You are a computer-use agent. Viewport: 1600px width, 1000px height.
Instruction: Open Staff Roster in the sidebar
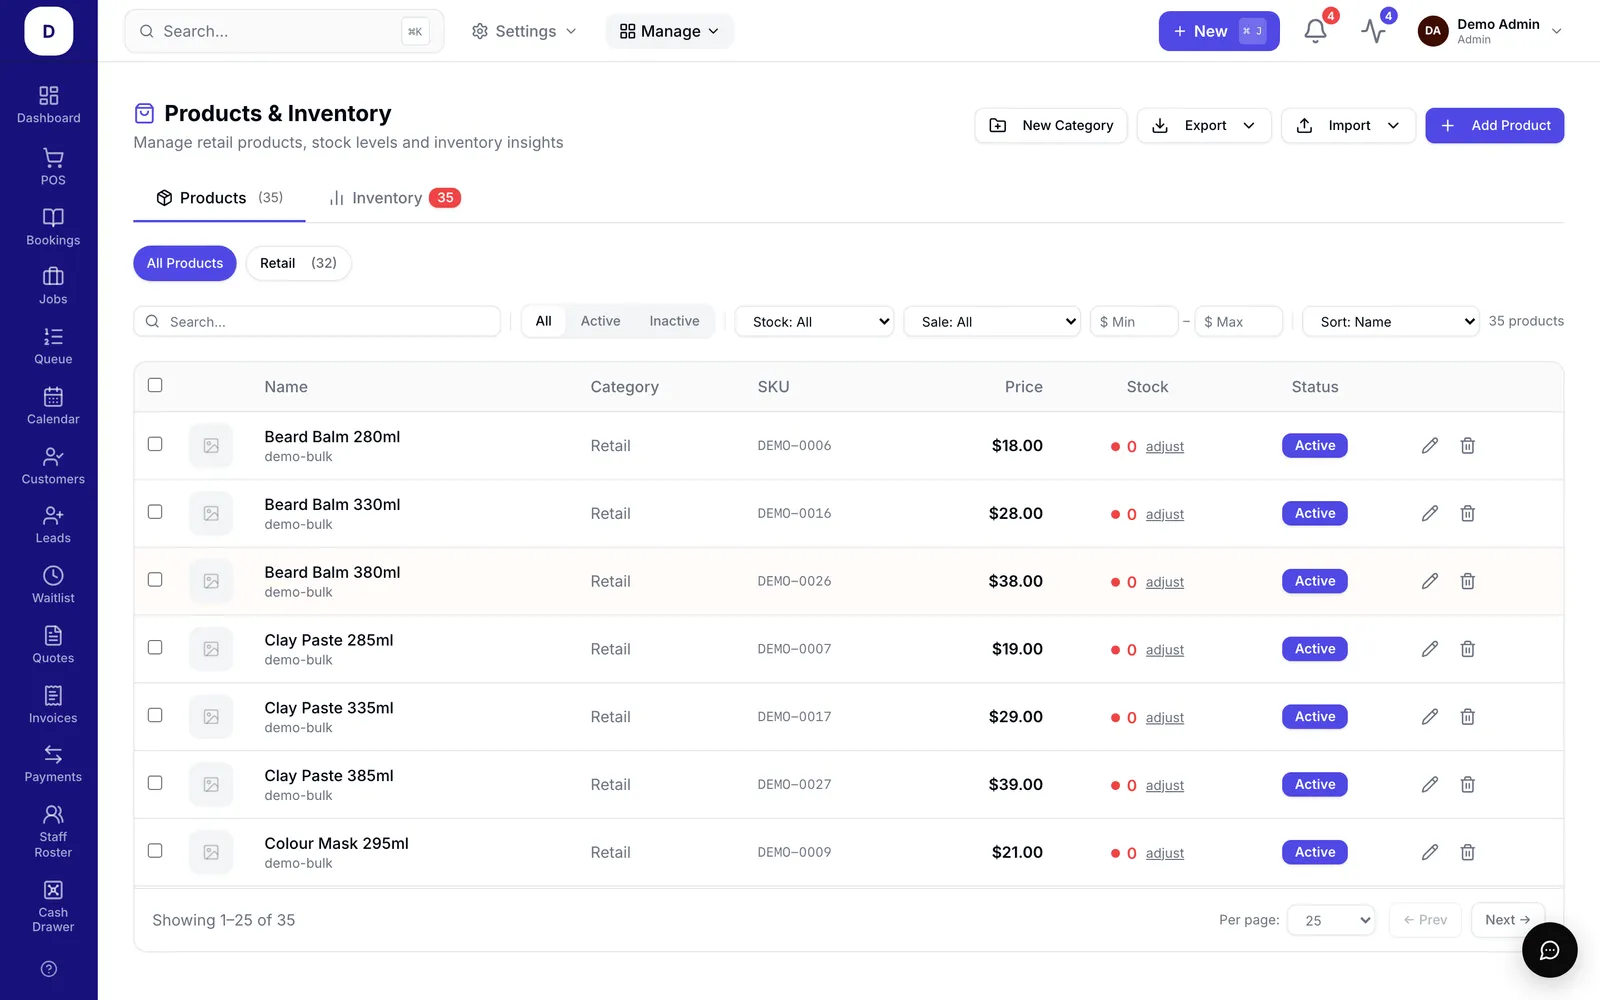53,832
